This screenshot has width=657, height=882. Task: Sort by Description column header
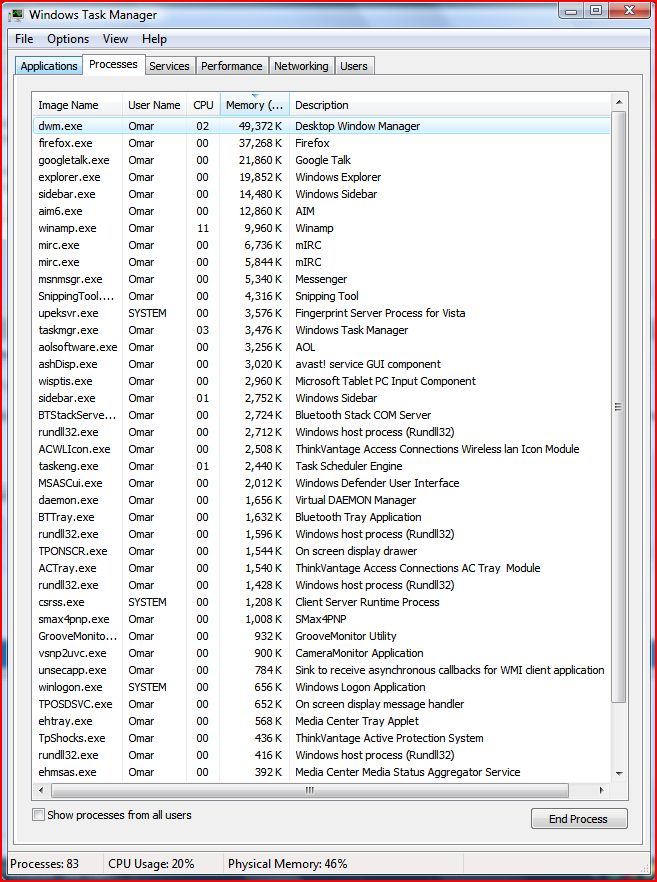[450, 105]
